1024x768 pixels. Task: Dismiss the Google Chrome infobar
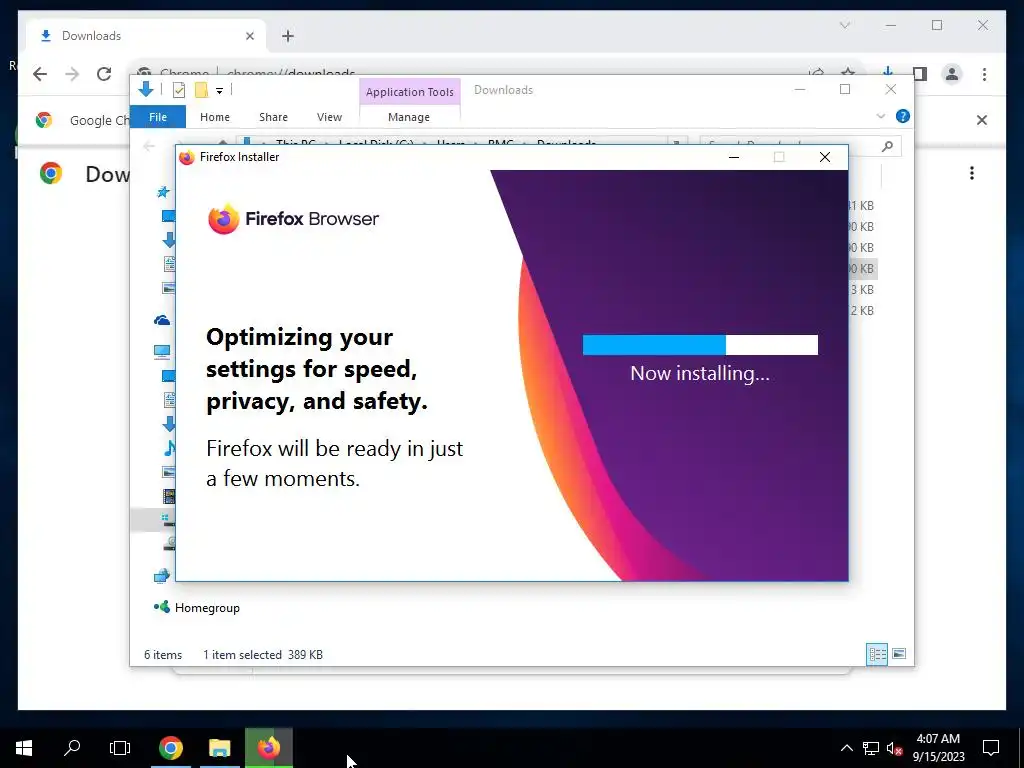(982, 120)
